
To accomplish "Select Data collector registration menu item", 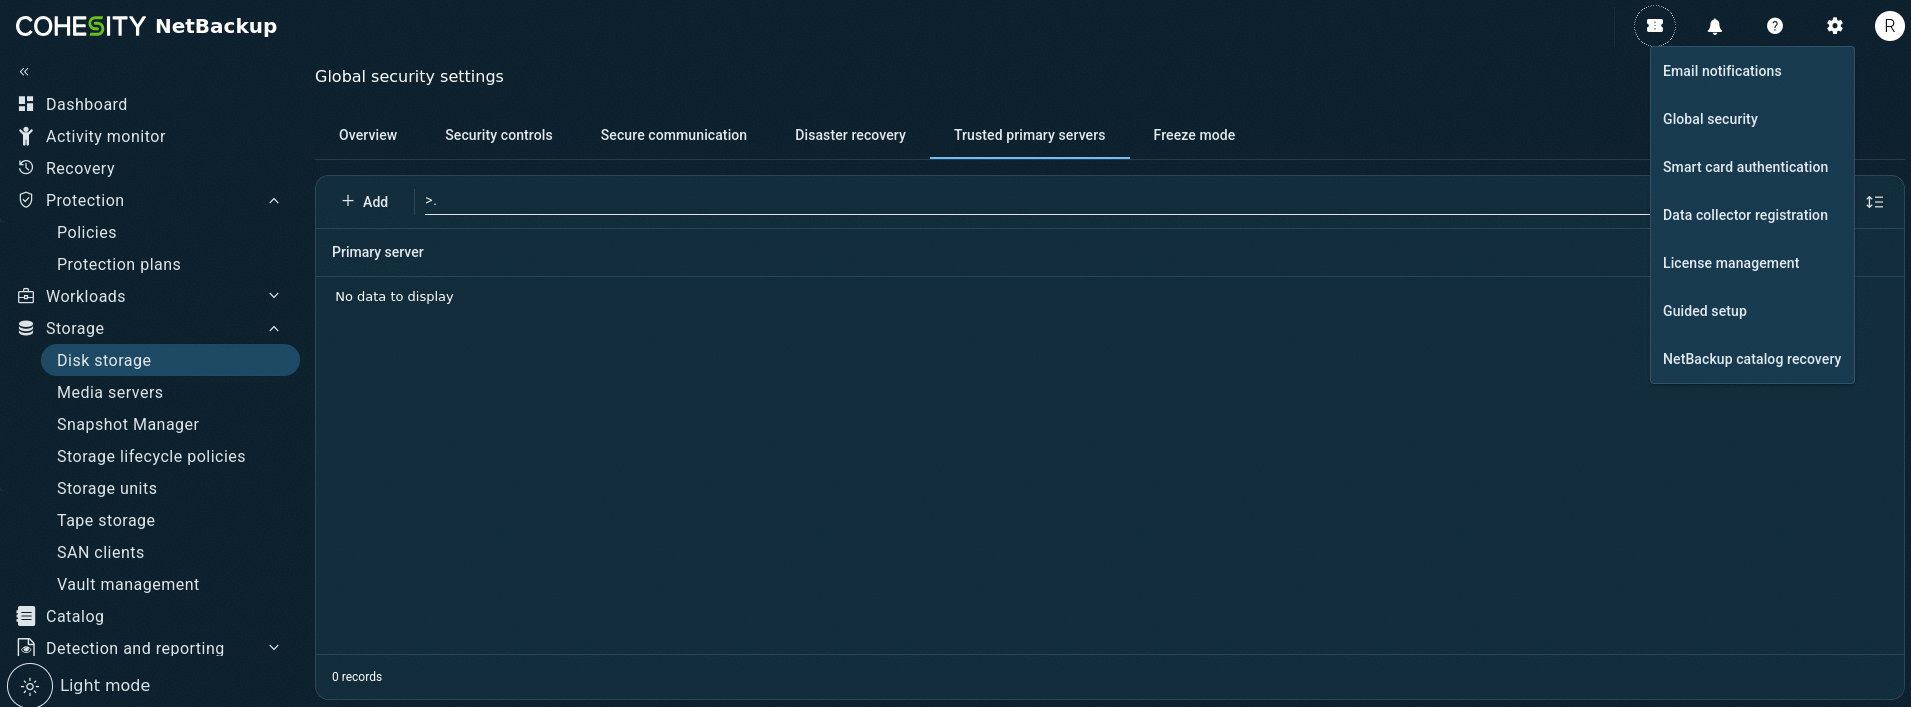I will tap(1752, 215).
